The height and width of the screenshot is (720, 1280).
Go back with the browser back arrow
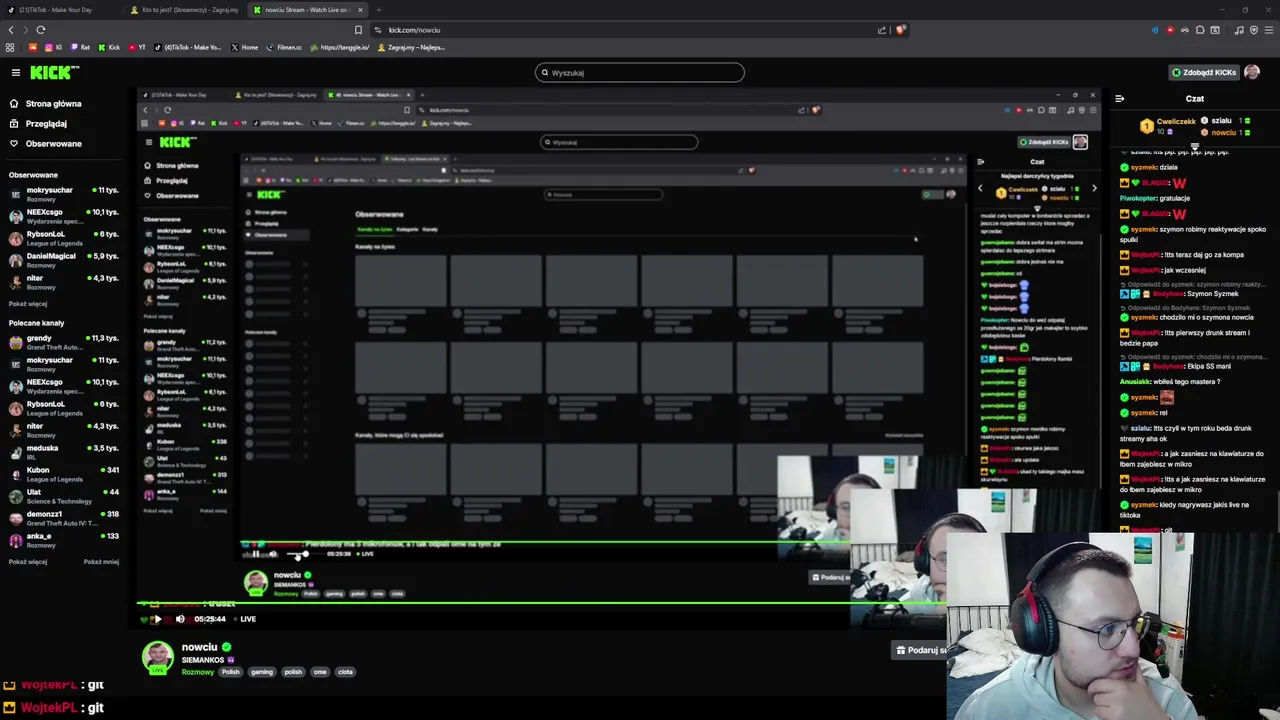pos(11,30)
